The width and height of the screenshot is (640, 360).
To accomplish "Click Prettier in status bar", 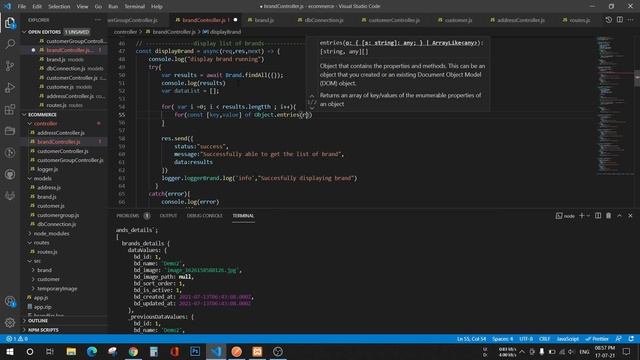I will (597, 339).
